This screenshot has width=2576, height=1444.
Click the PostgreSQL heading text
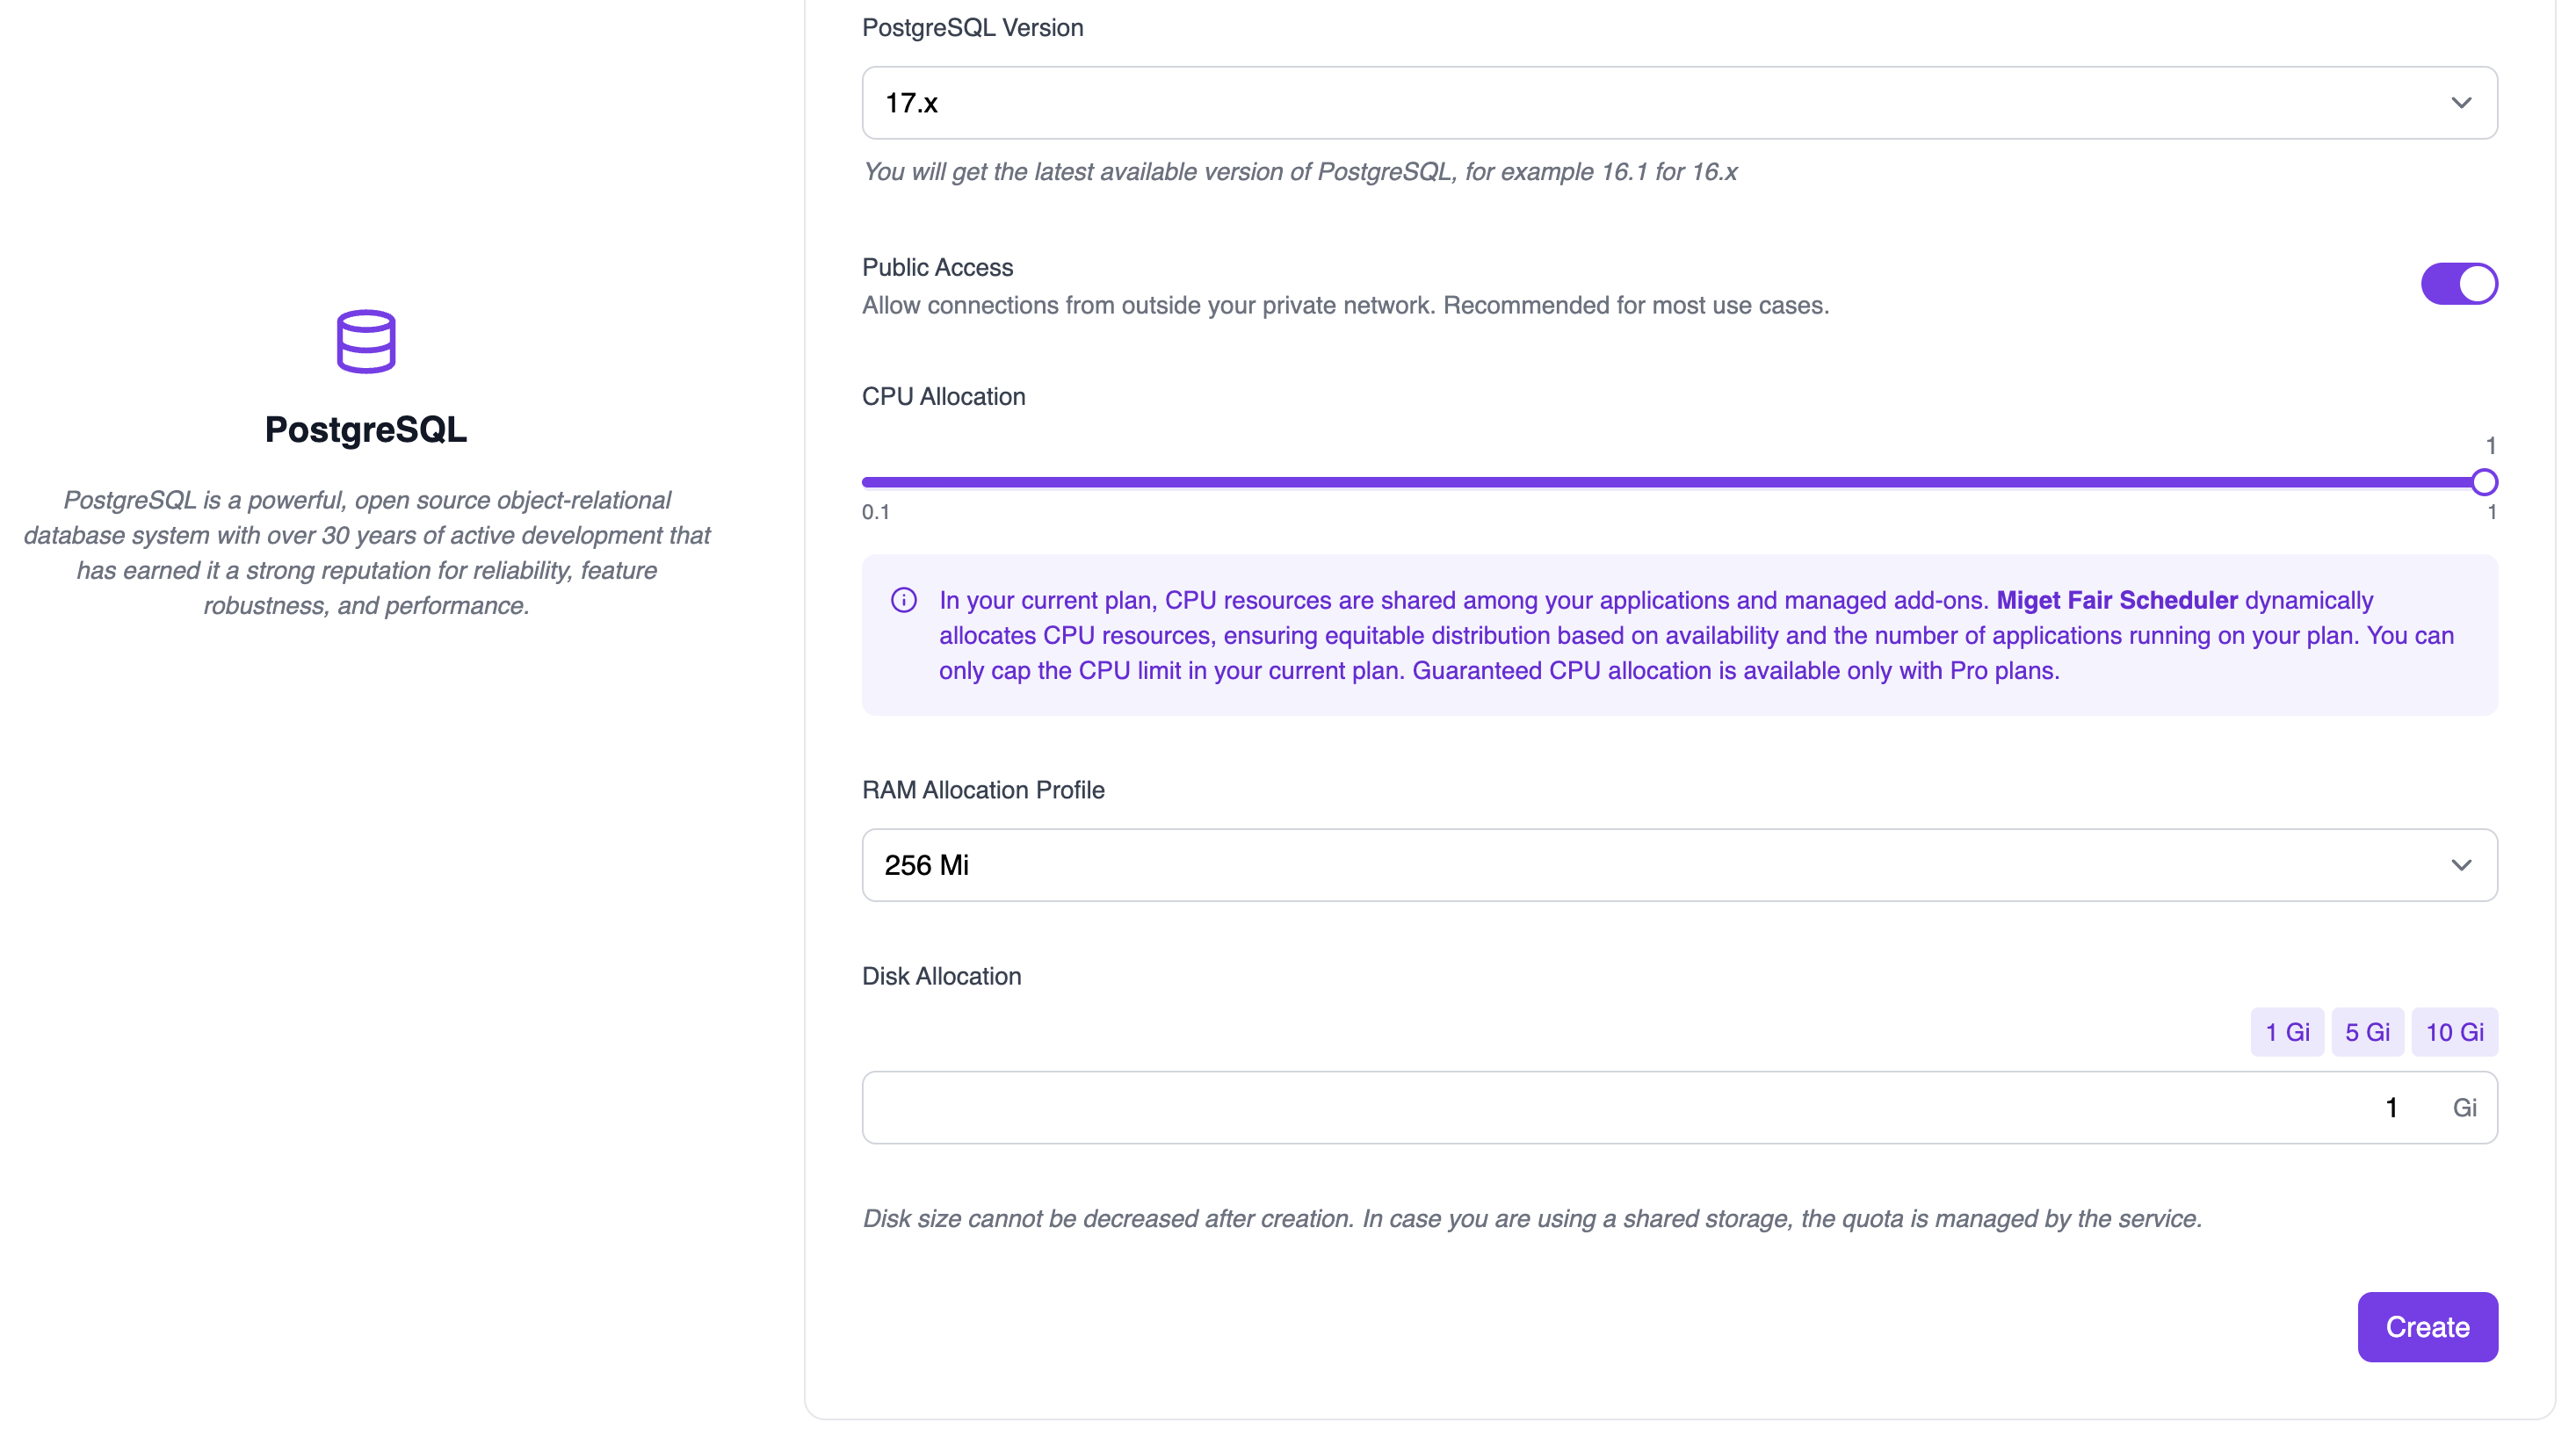366,430
